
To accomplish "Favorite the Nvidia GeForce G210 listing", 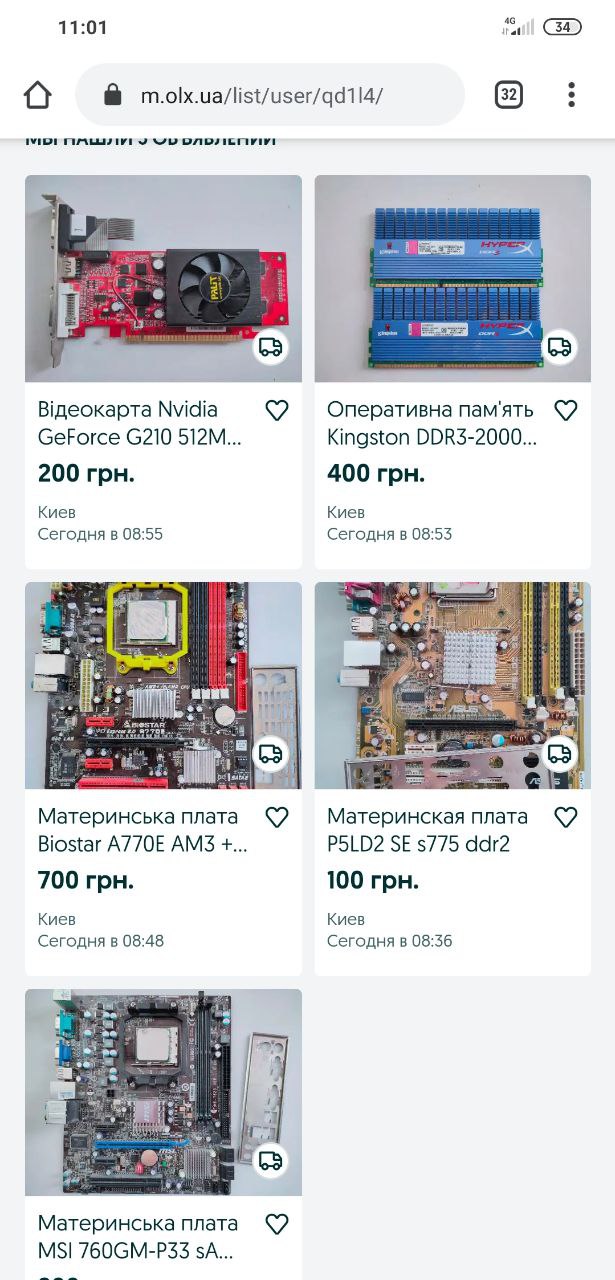I will pos(277,410).
